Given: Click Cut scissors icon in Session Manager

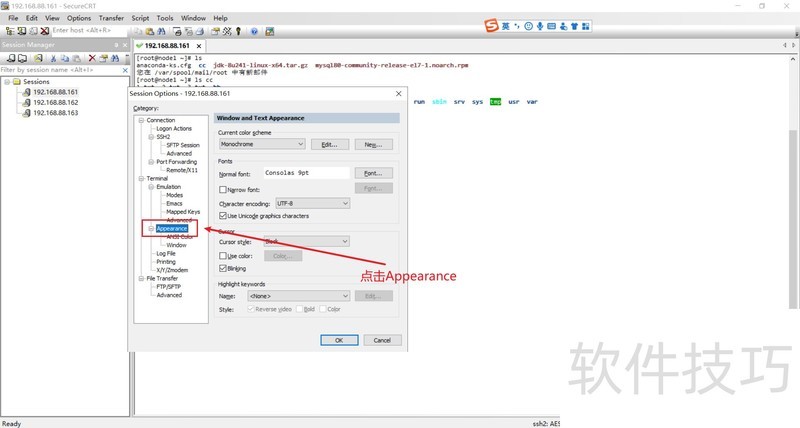Looking at the screenshot, I should tap(53, 58).
